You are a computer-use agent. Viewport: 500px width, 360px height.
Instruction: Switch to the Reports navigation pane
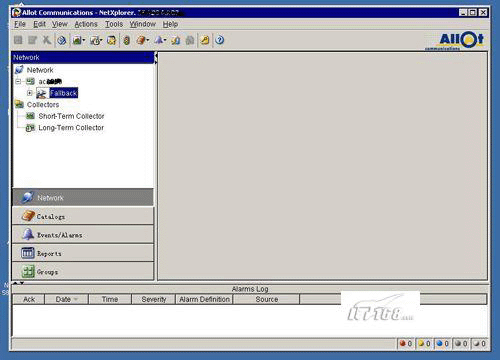[83, 253]
